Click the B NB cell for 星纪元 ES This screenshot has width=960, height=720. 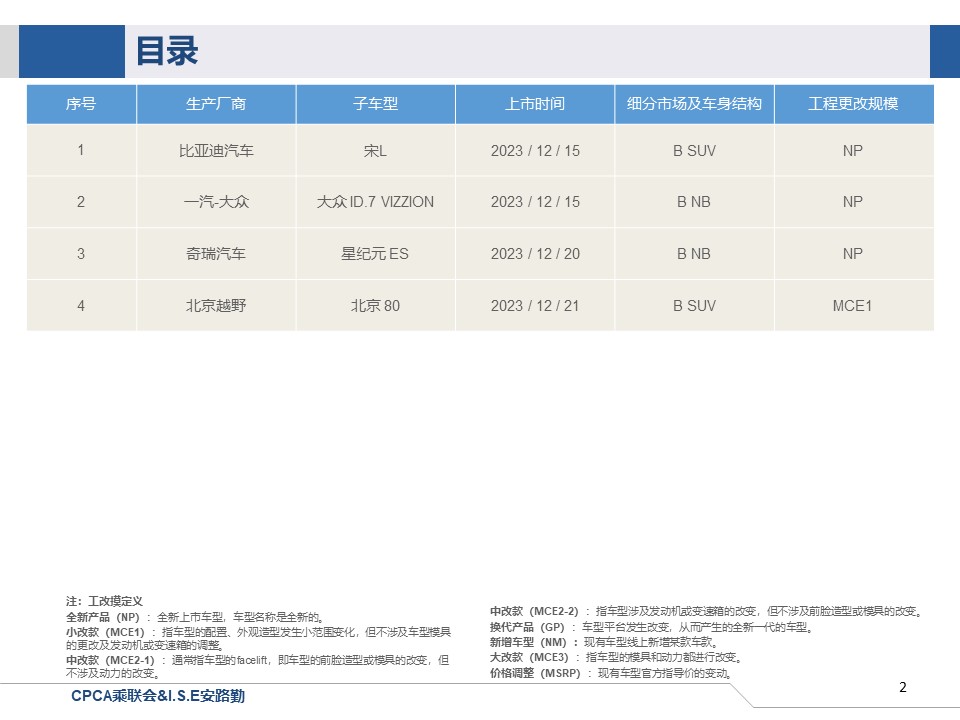click(694, 254)
